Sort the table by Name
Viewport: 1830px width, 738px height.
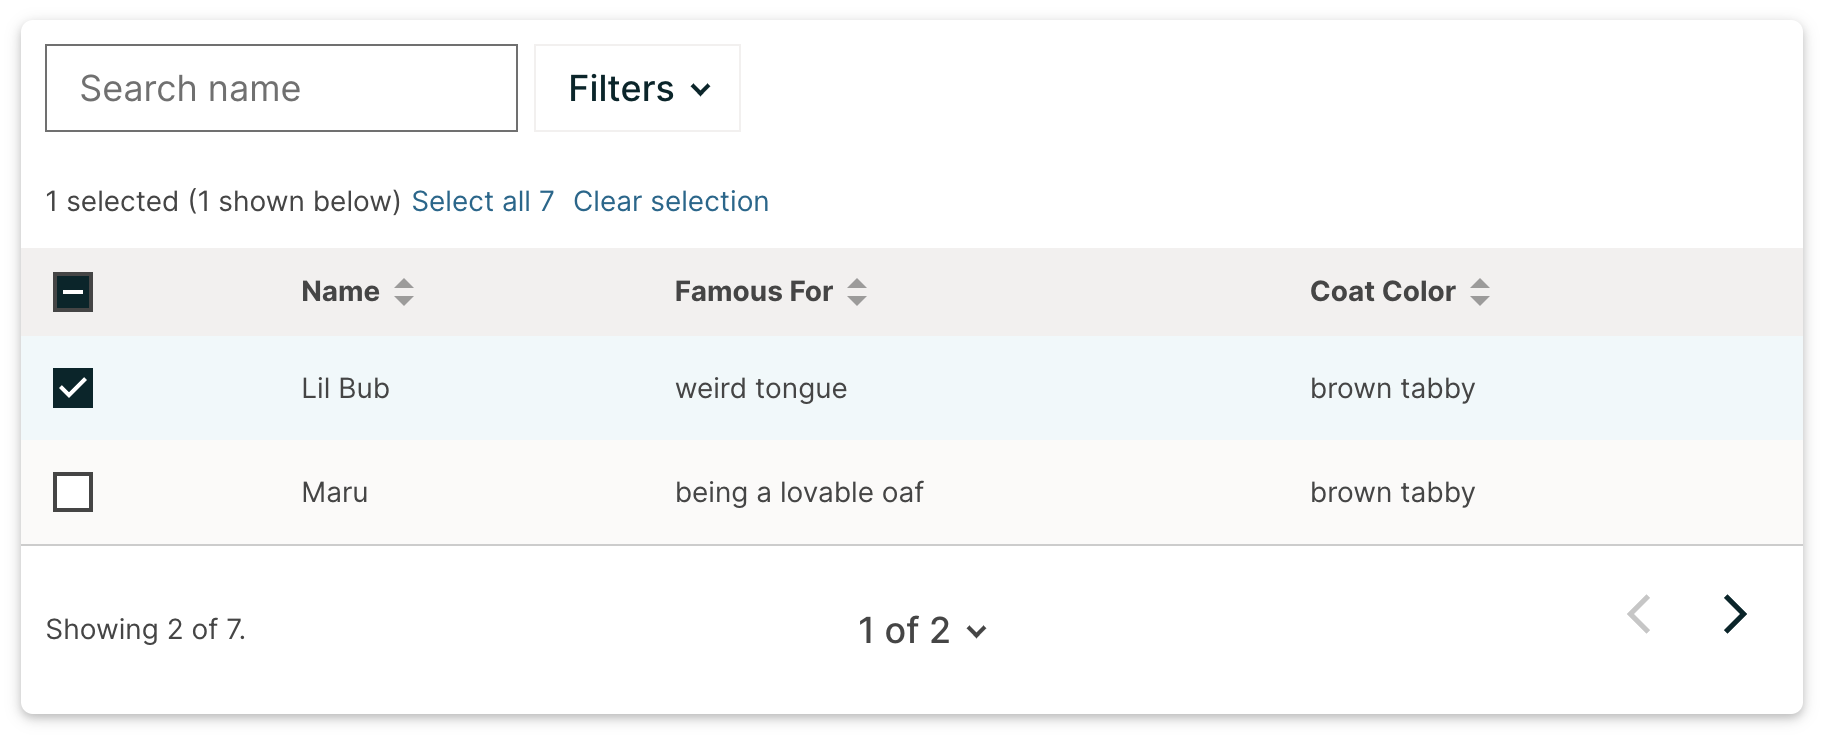coord(340,291)
